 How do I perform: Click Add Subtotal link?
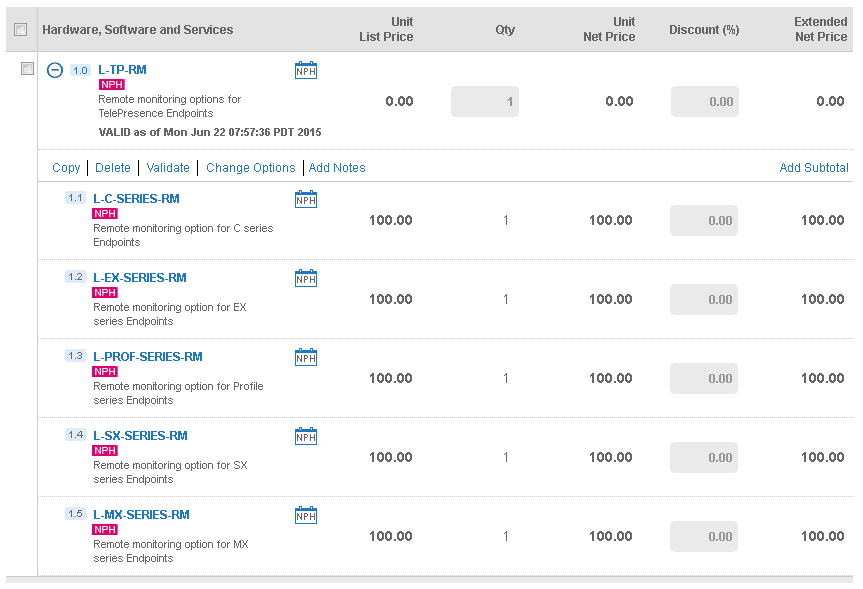(813, 168)
